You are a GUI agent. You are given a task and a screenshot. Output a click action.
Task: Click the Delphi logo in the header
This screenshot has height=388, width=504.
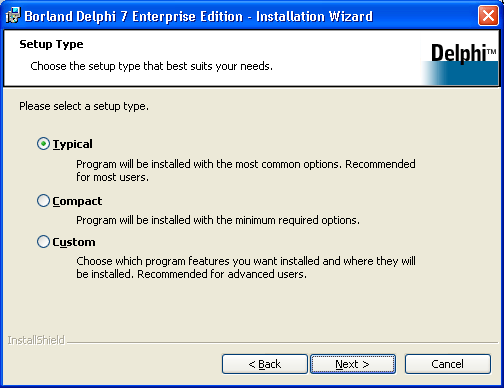pos(460,63)
